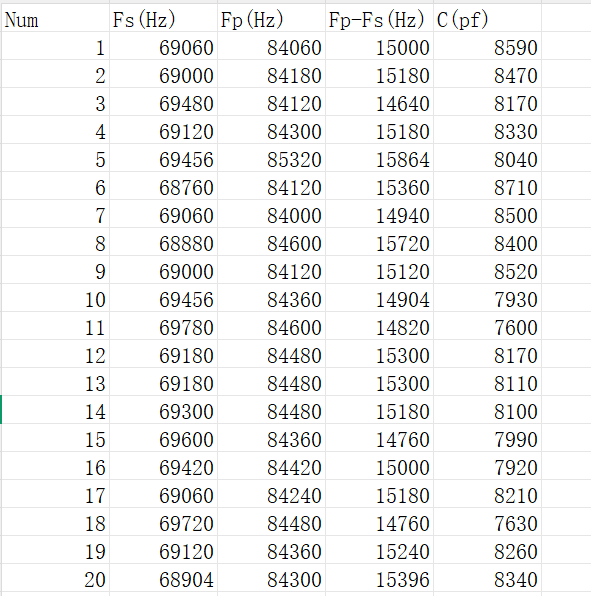Select the Fp cell with 84240
The image size is (591, 596).
point(271,494)
